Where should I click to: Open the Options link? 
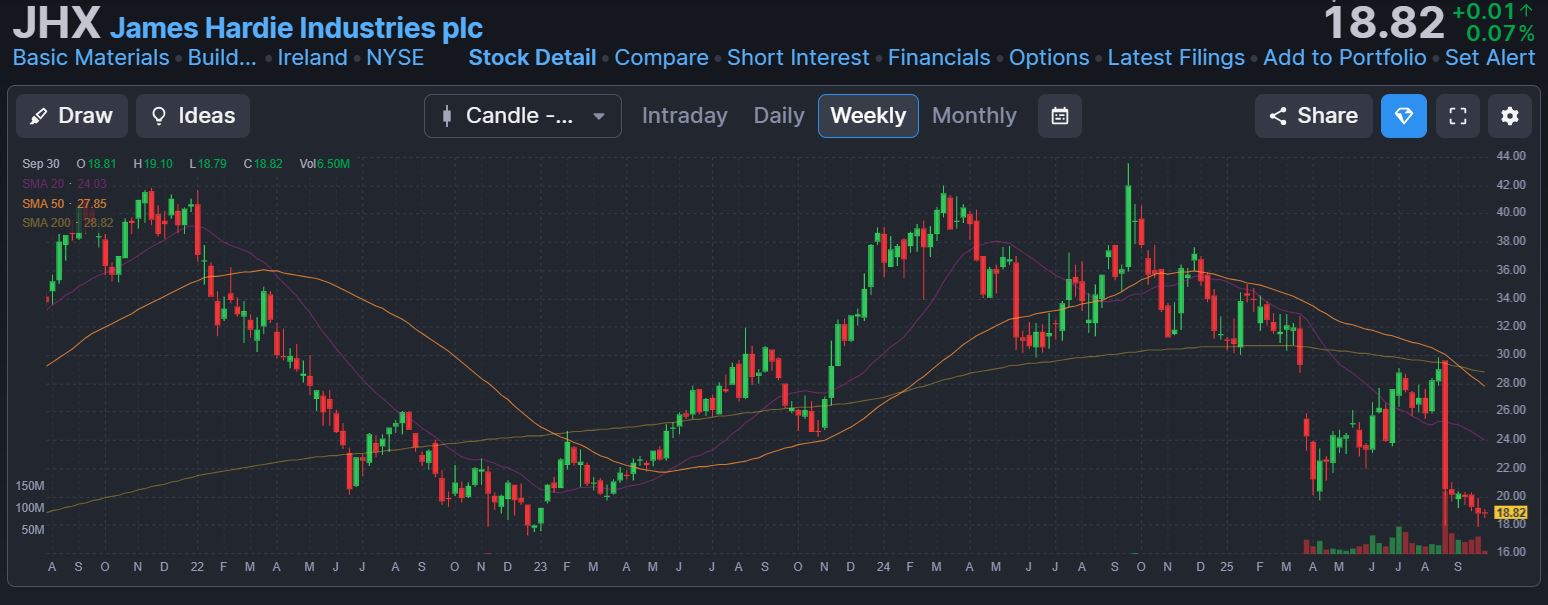(x=1048, y=58)
